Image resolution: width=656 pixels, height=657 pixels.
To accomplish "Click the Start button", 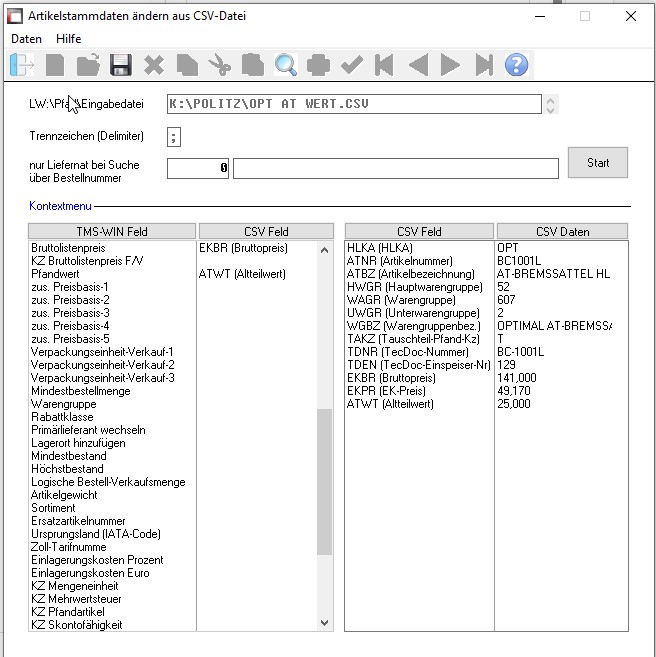I will (598, 163).
